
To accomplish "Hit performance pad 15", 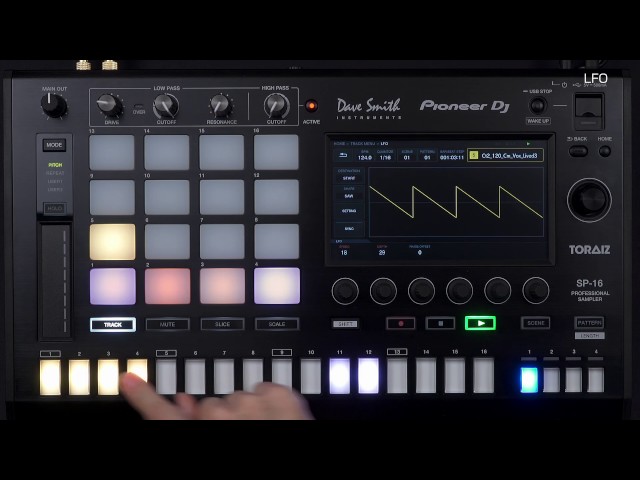I will click(x=222, y=153).
